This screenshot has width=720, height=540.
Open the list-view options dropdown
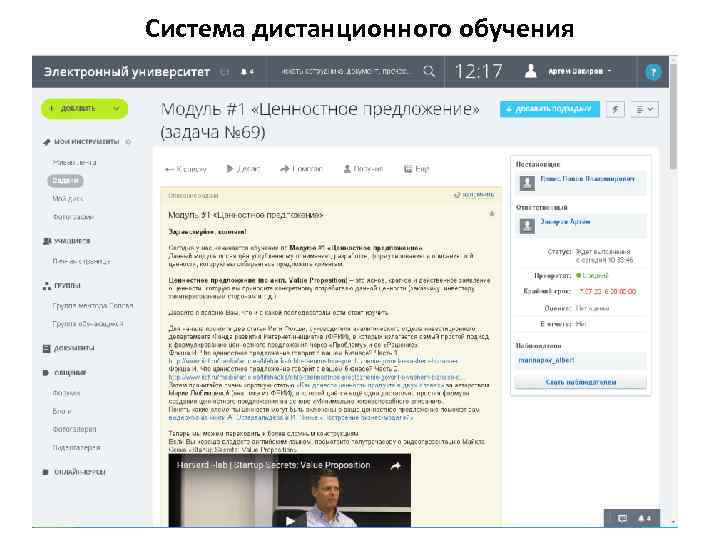(x=645, y=109)
